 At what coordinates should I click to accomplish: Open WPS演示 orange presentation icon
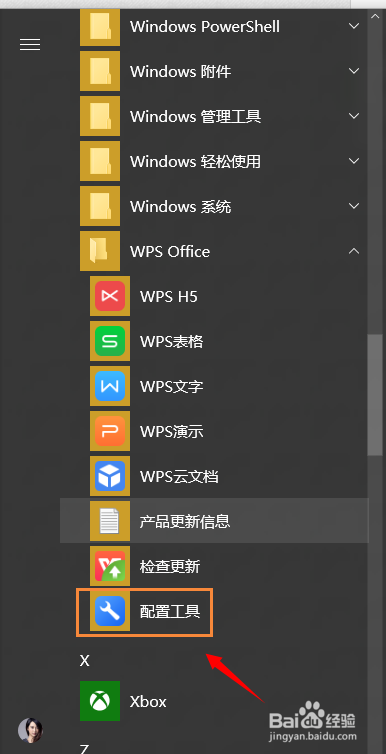click(x=110, y=431)
